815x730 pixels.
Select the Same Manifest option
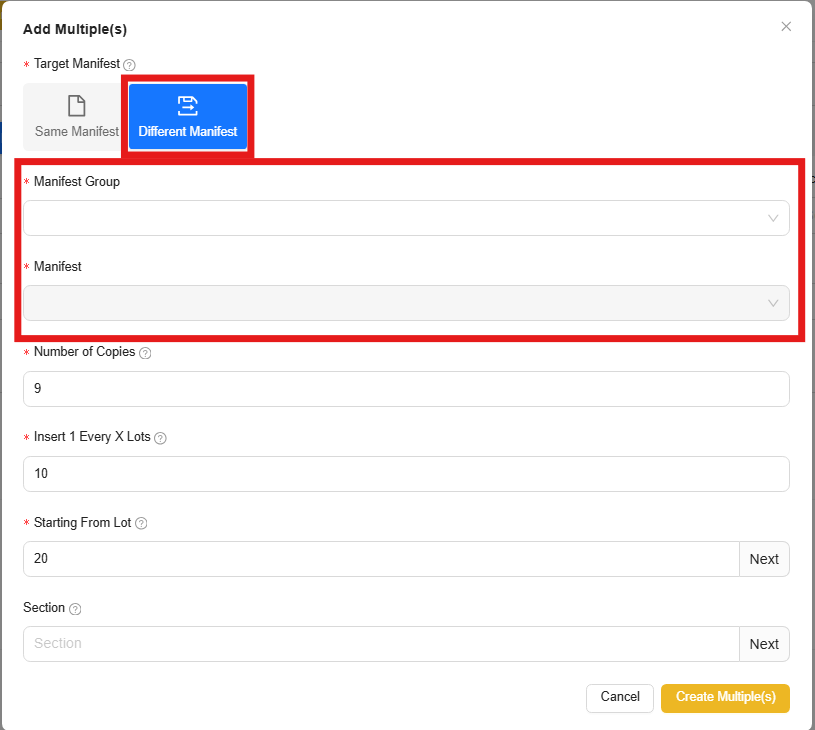[x=76, y=117]
